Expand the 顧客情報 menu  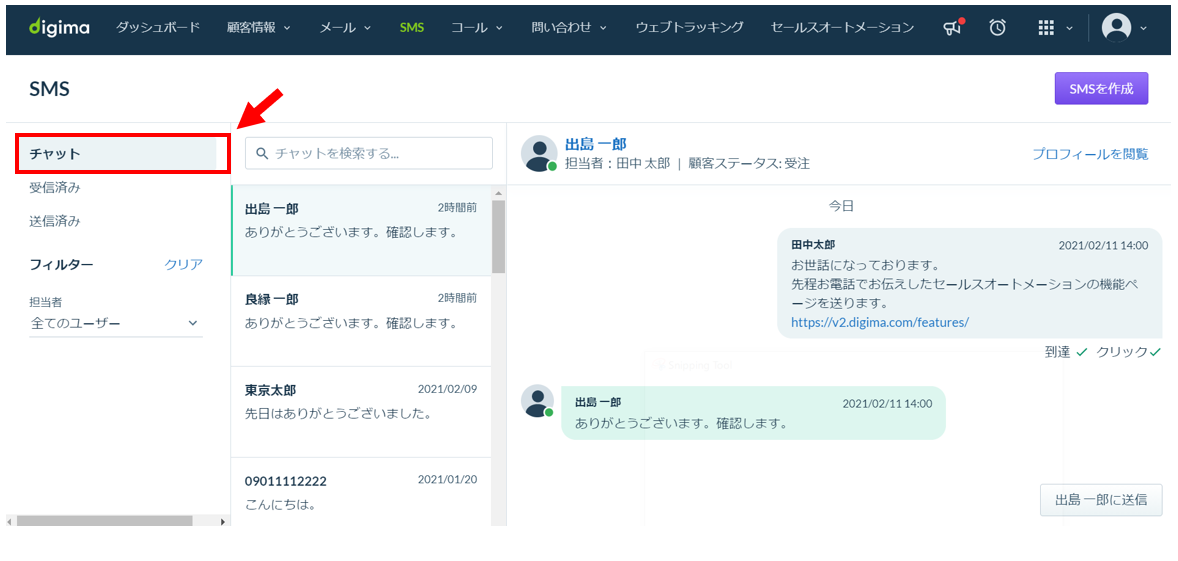tap(259, 28)
